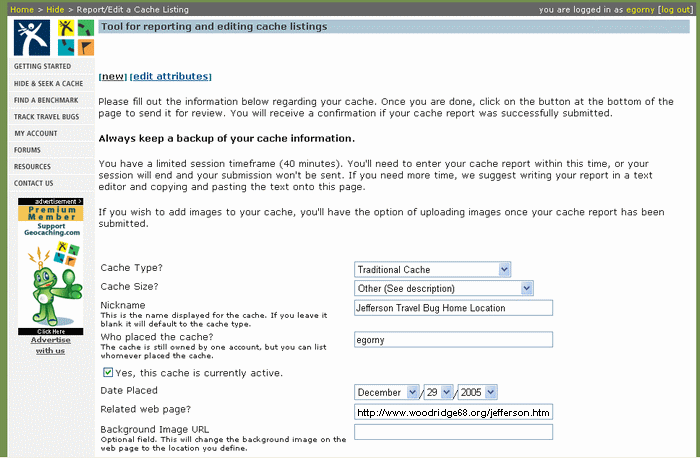Click the 'Cache Type?' label
Screen dimensions: 700x458
click(132, 268)
